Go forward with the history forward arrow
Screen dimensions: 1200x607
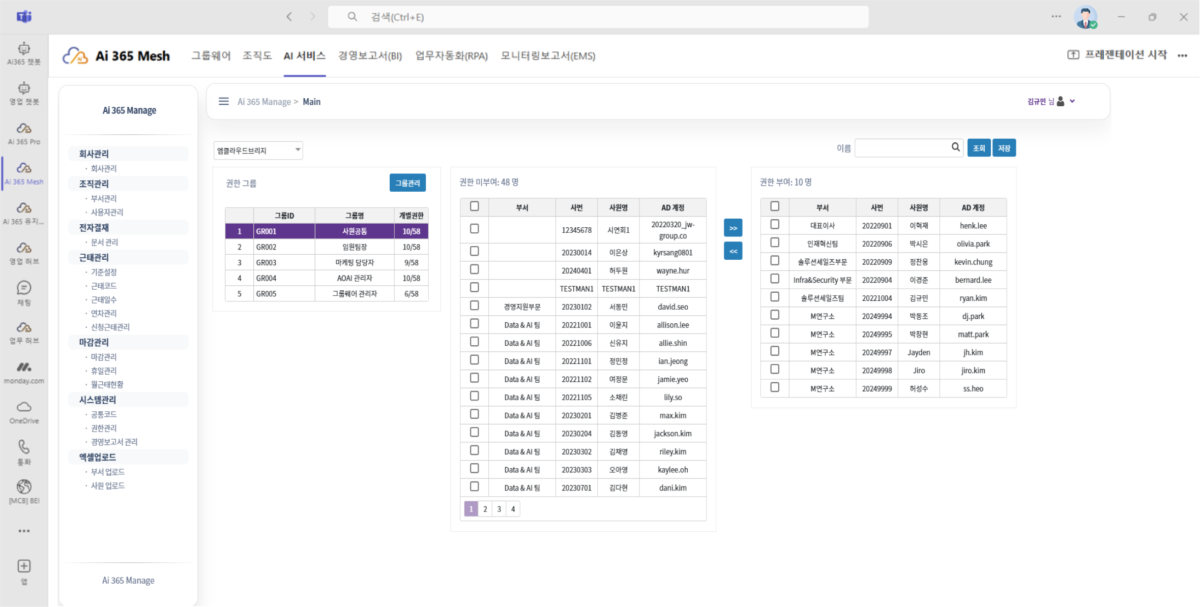pos(313,17)
